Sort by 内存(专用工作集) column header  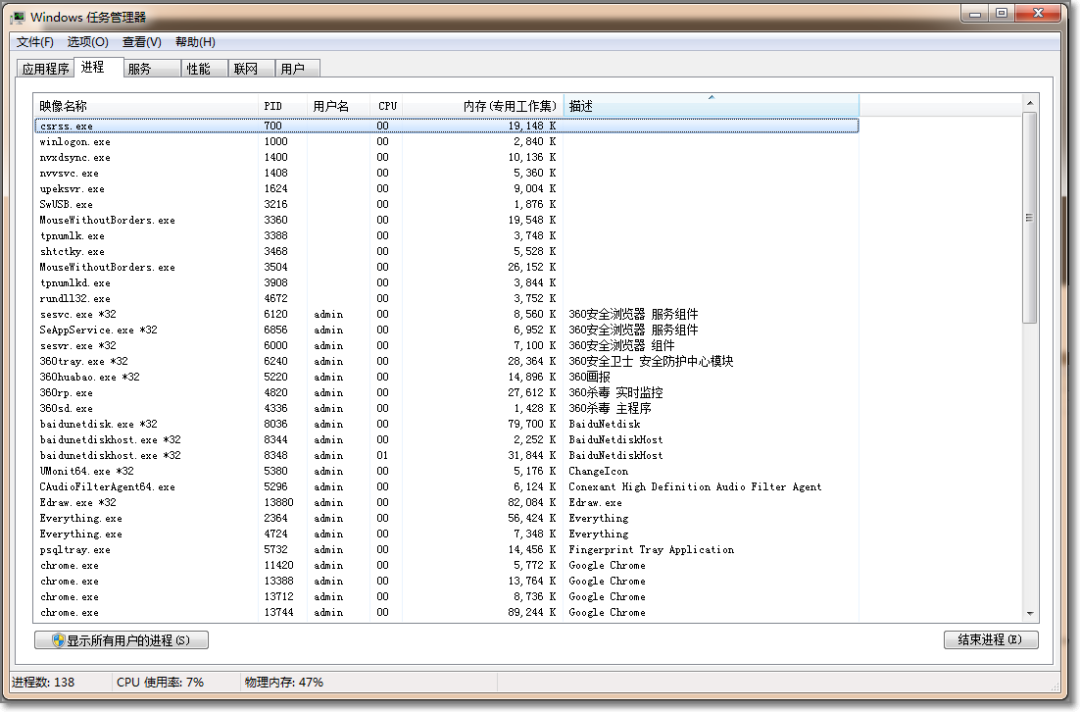(483, 106)
